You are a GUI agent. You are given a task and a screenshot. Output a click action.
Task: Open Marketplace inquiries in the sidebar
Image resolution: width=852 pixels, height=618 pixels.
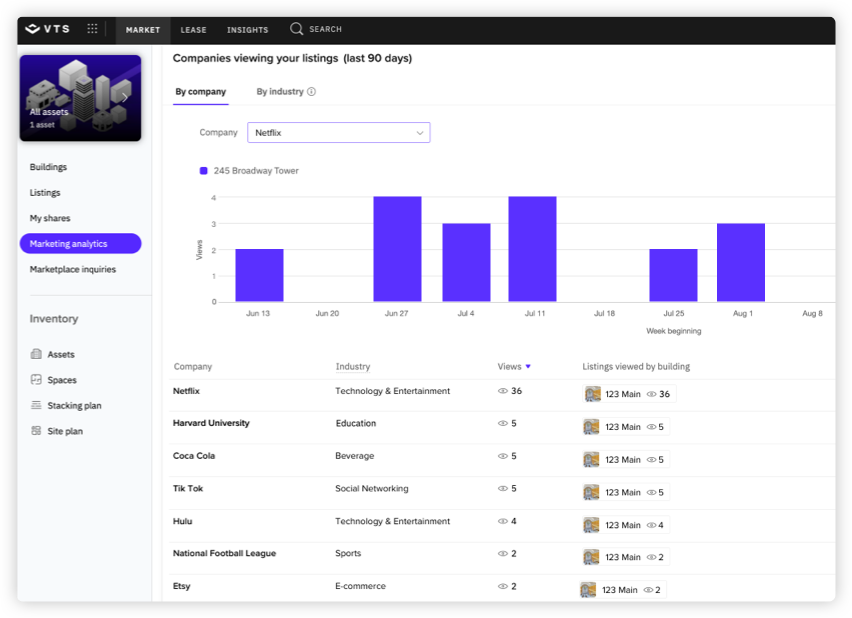tap(73, 269)
